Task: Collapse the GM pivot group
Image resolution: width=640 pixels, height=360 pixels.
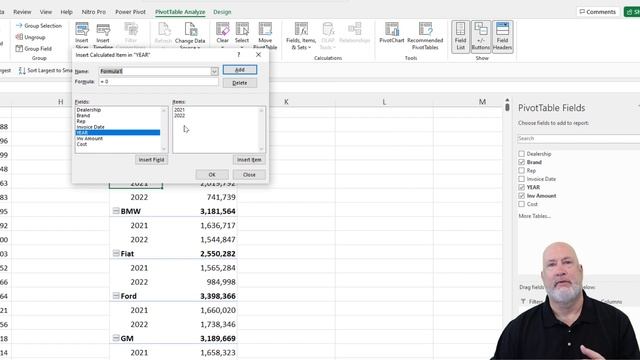Action: coord(116,338)
